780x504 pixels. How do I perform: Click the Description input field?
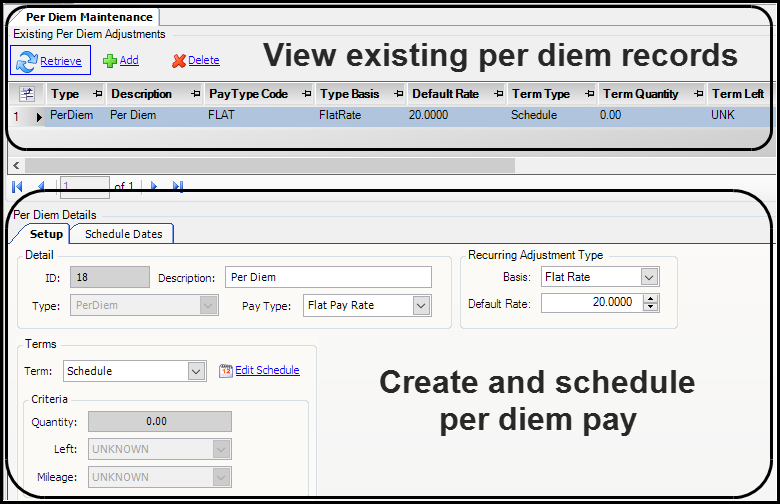[328, 277]
